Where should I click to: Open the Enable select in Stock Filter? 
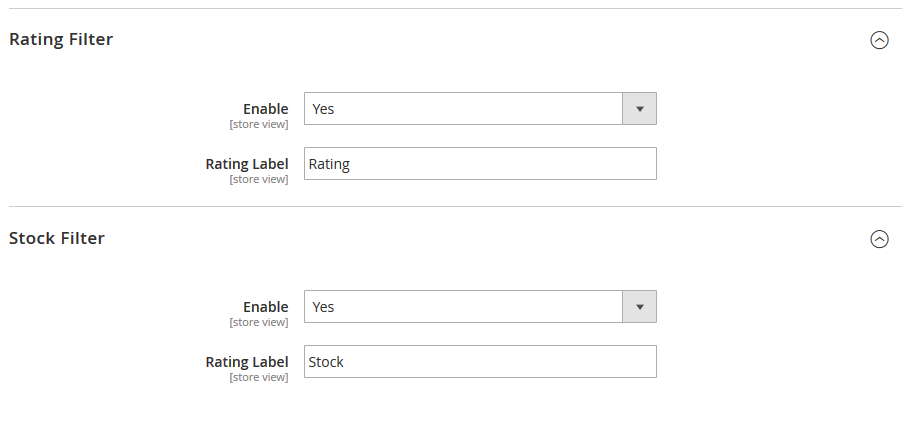463,307
